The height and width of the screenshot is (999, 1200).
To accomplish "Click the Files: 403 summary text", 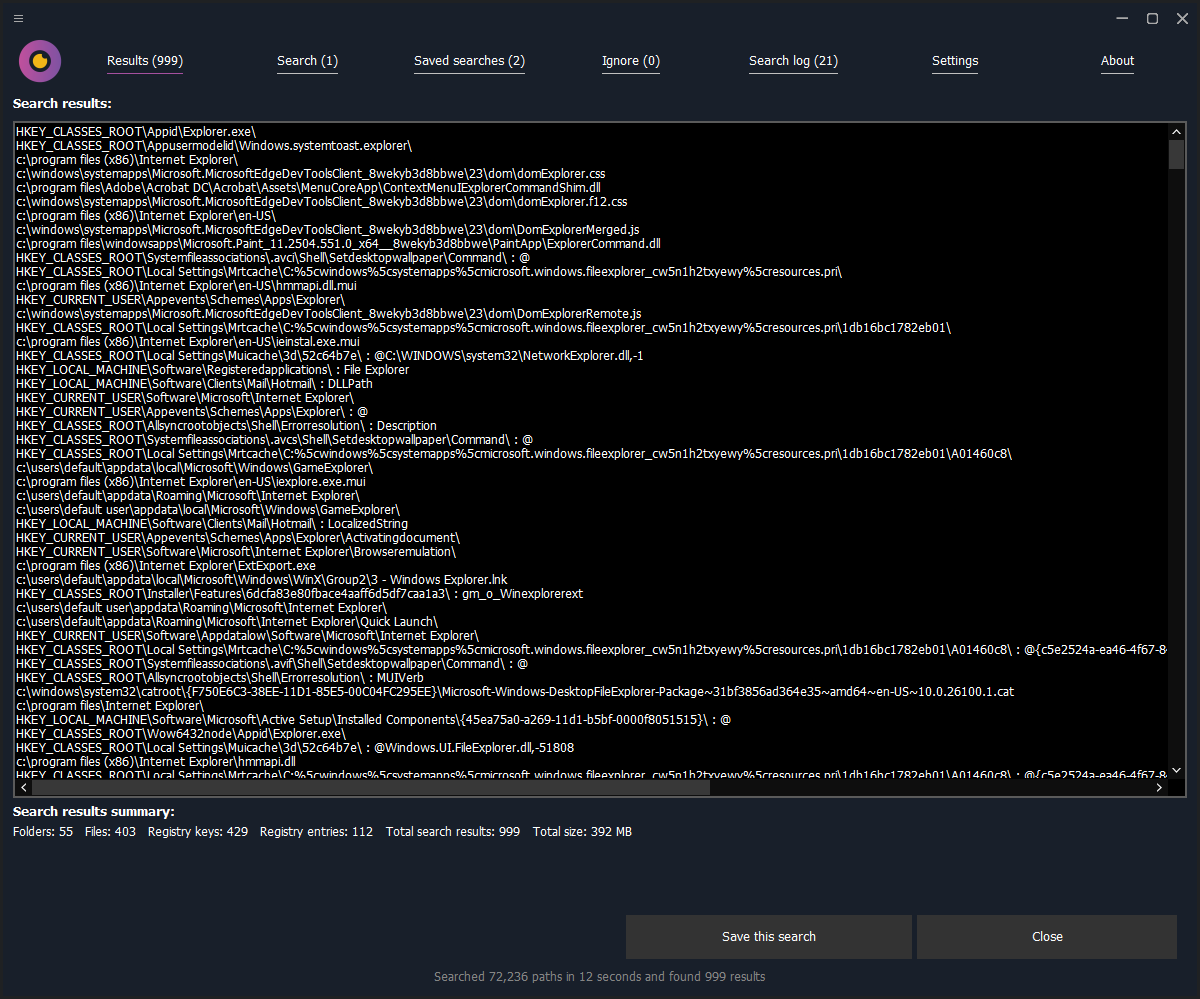I will click(x=110, y=832).
